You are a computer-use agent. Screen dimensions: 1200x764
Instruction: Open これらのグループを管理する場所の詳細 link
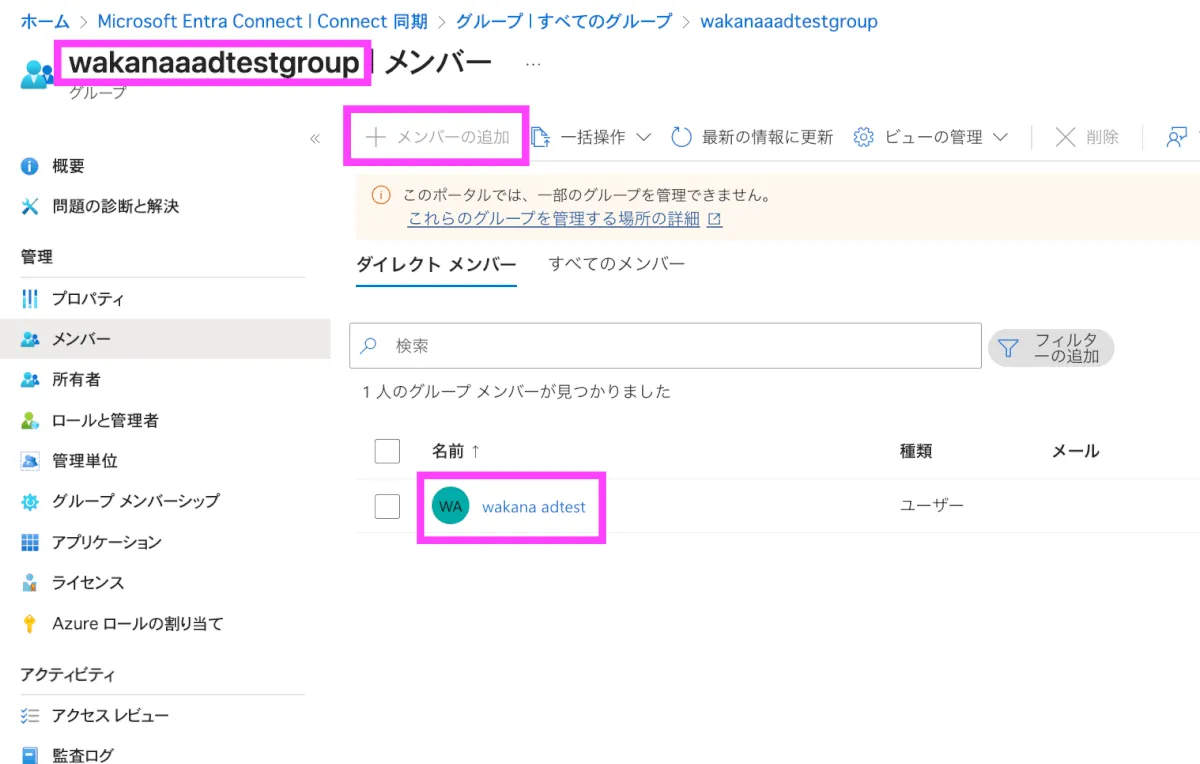[564, 219]
